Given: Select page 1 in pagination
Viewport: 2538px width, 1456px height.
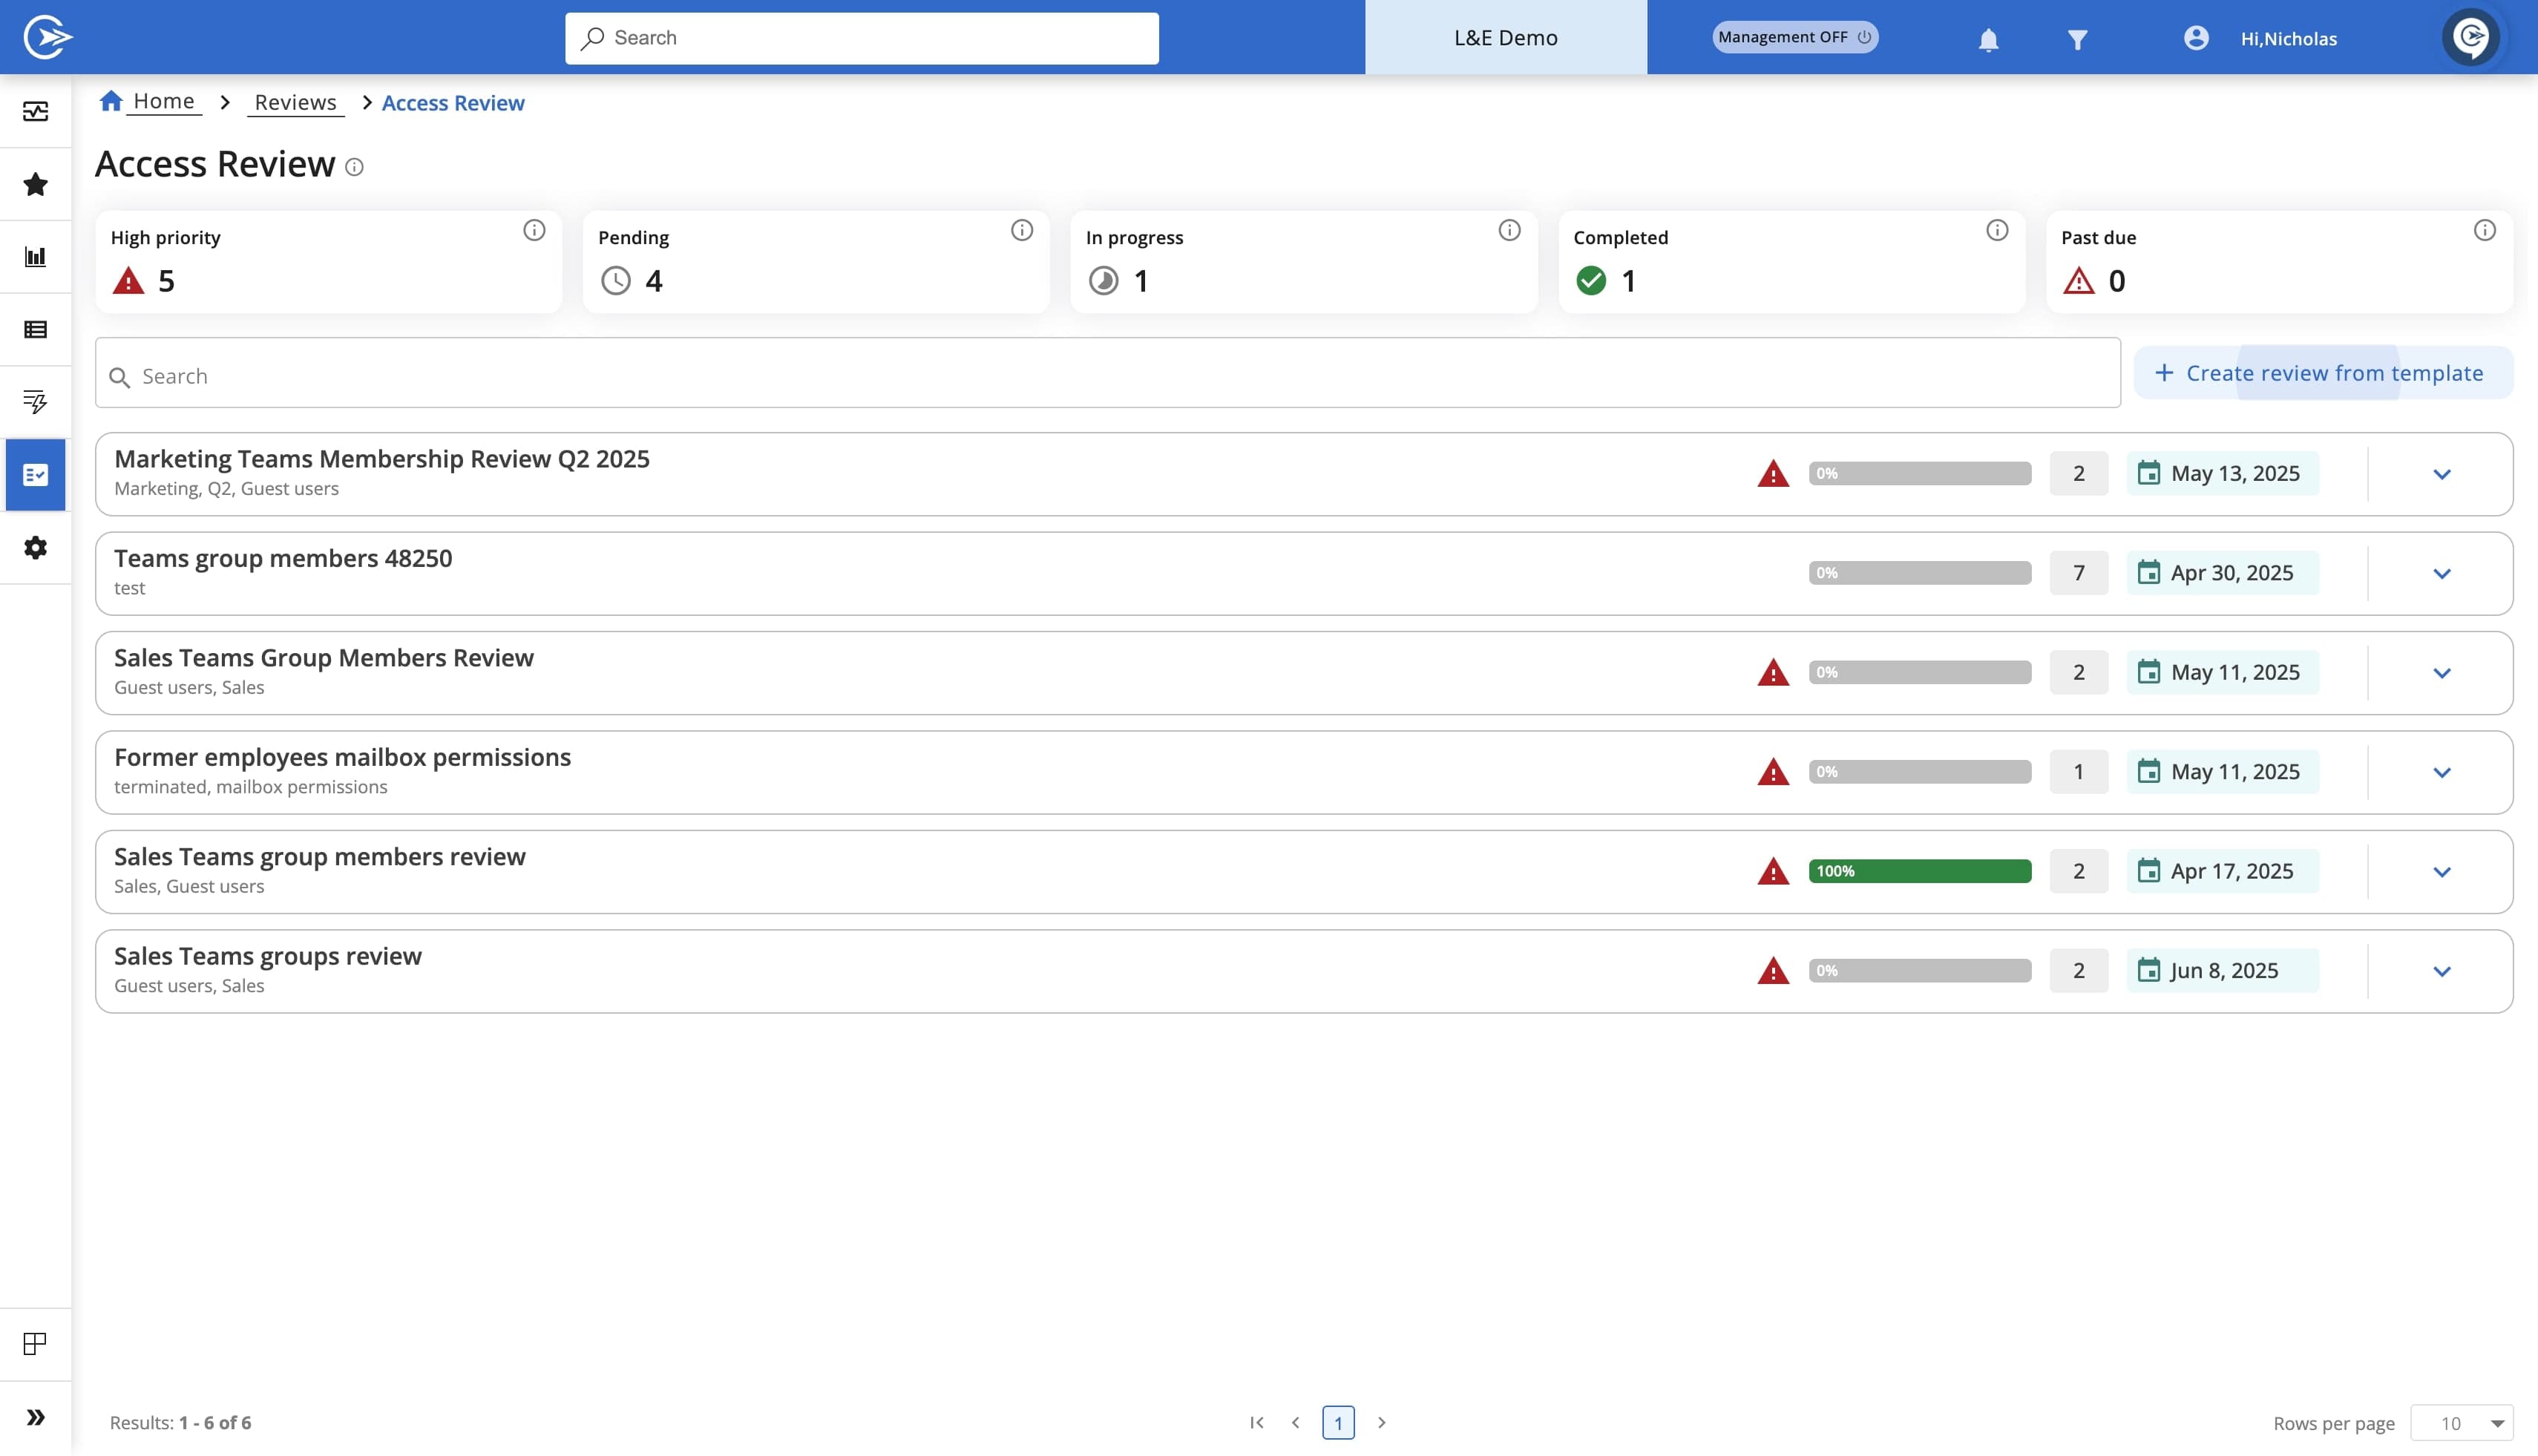Looking at the screenshot, I should coord(1339,1422).
